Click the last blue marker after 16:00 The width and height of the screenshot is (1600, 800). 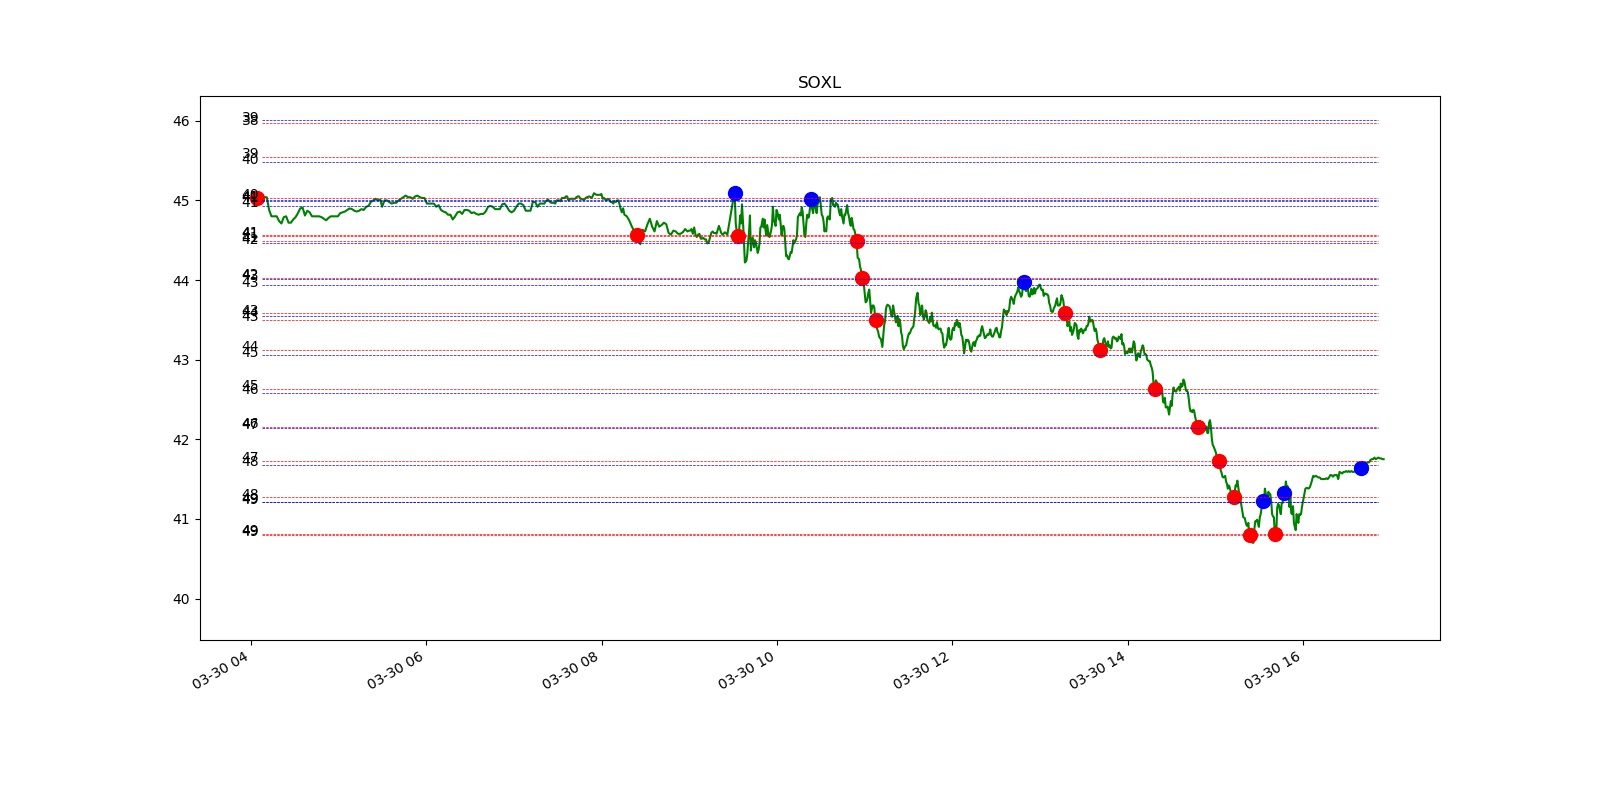coord(1361,468)
